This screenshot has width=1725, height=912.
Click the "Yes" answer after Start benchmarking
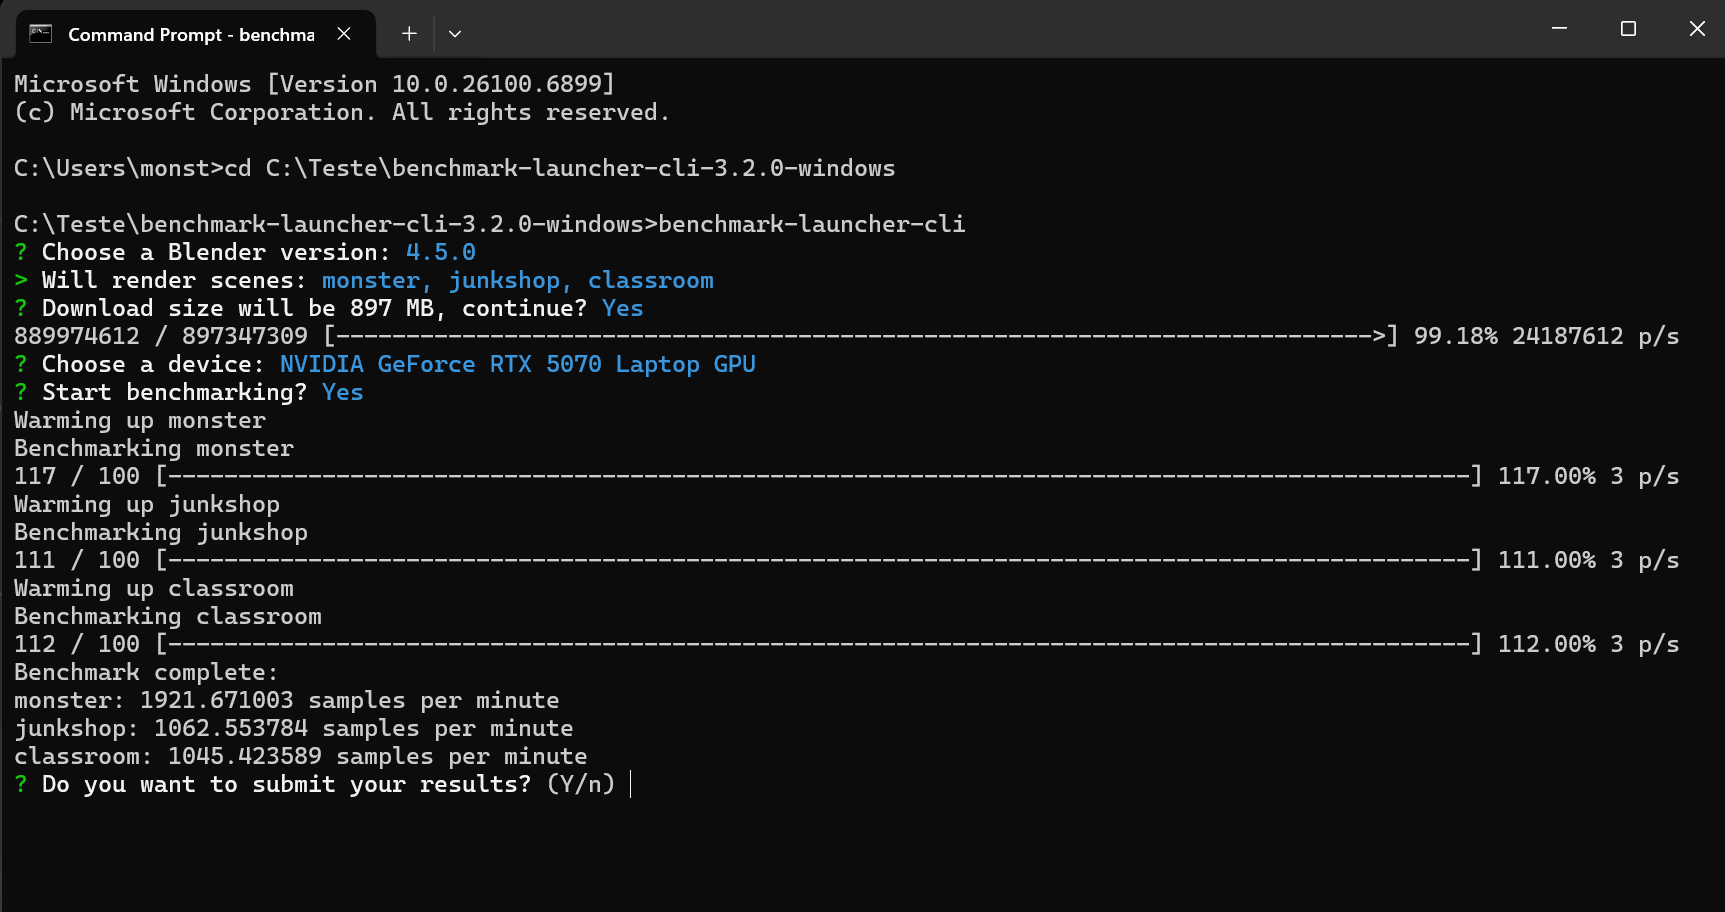point(342,393)
